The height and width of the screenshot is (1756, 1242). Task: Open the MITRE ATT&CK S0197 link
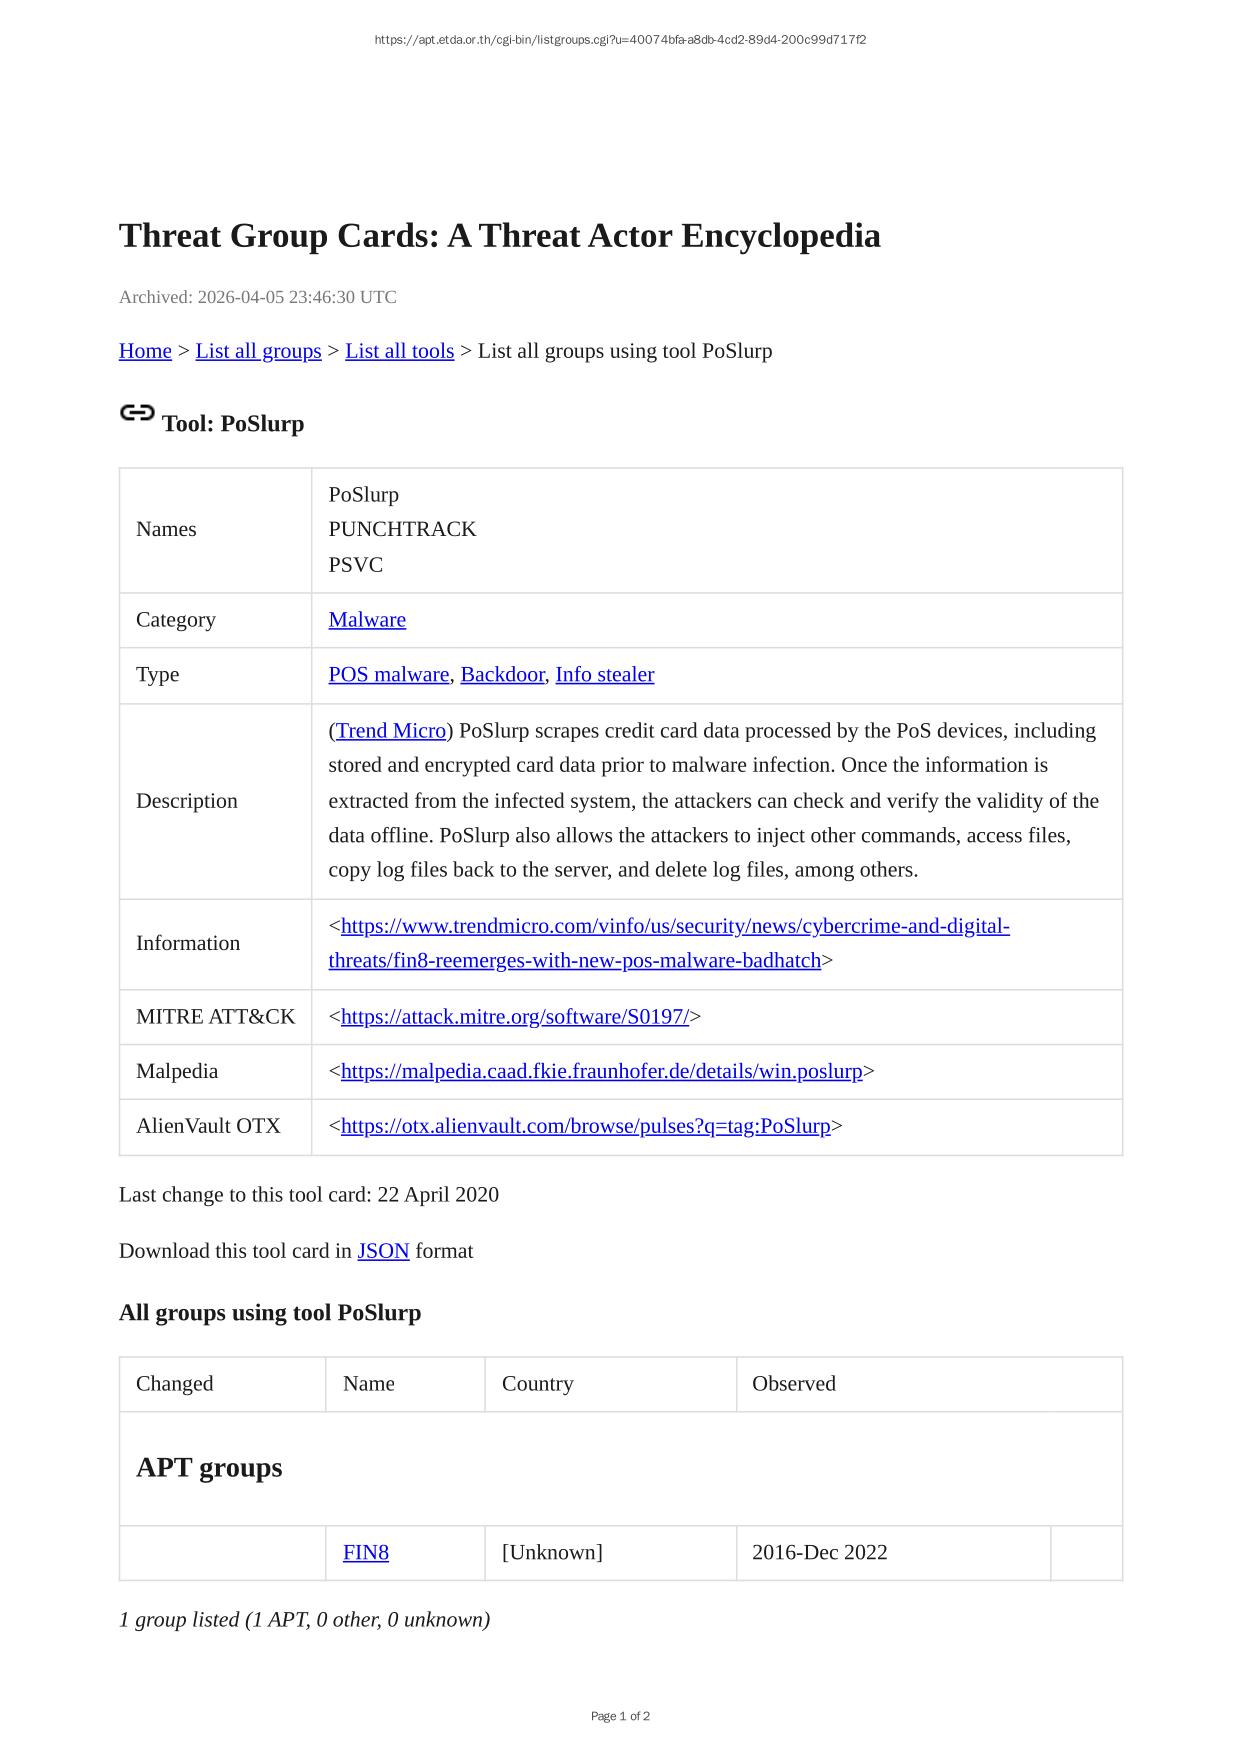click(x=515, y=1017)
